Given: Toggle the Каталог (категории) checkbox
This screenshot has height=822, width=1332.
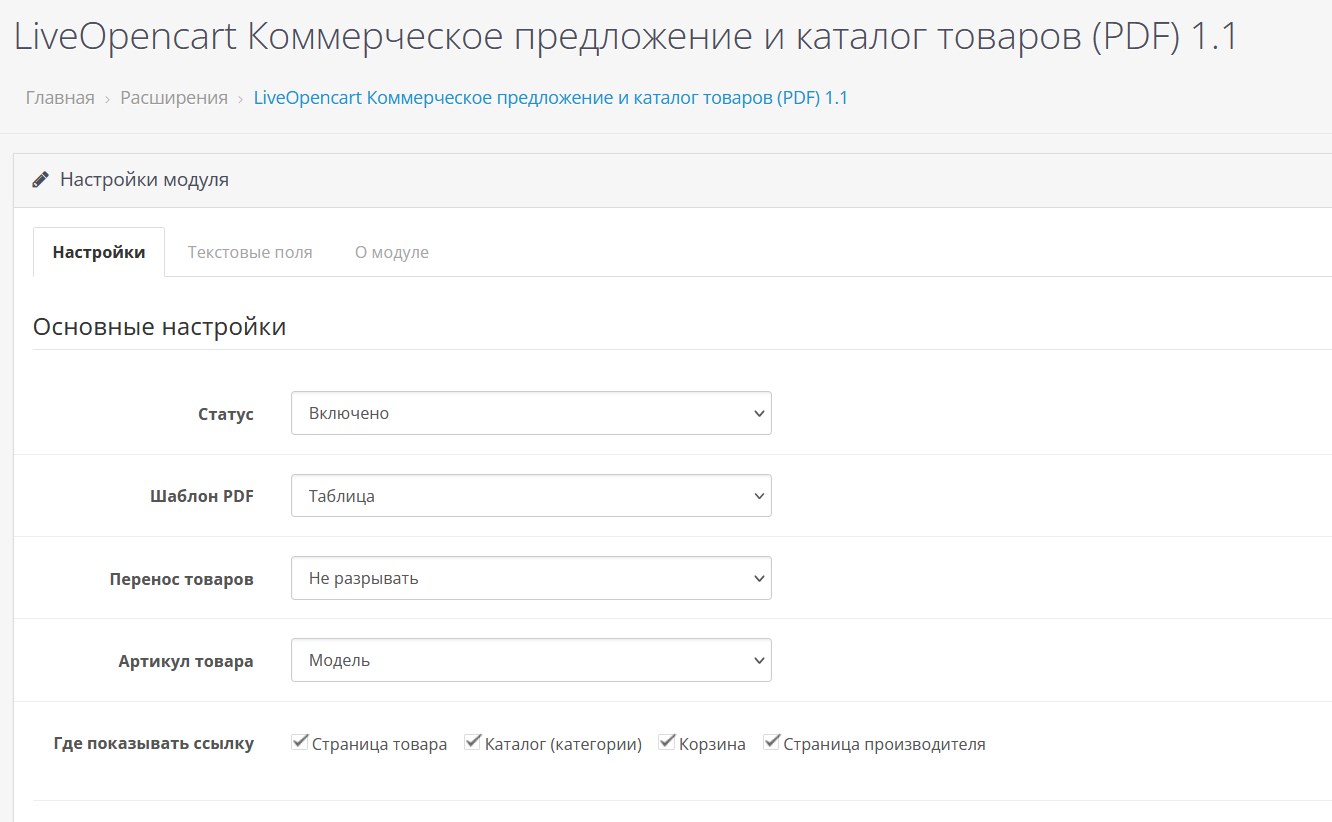Looking at the screenshot, I should pos(472,742).
